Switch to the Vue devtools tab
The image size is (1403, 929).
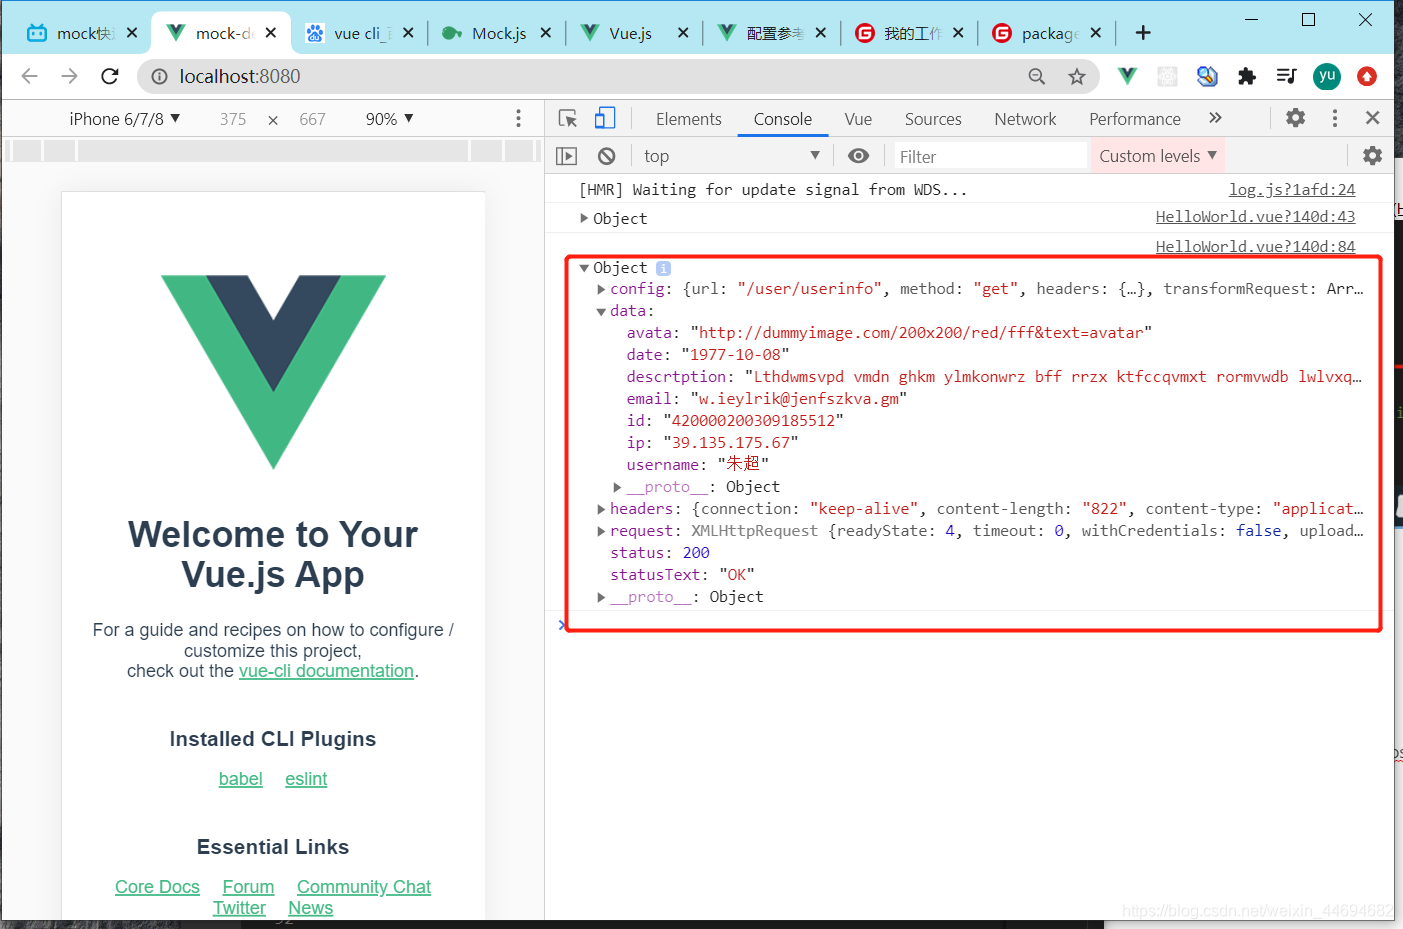858,119
